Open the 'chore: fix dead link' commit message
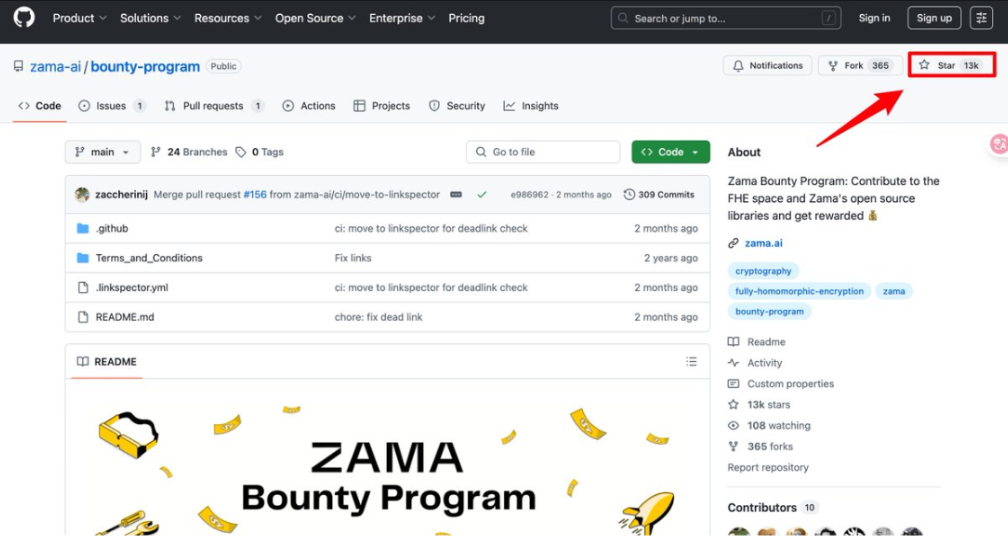This screenshot has height=542, width=1008. tap(379, 317)
